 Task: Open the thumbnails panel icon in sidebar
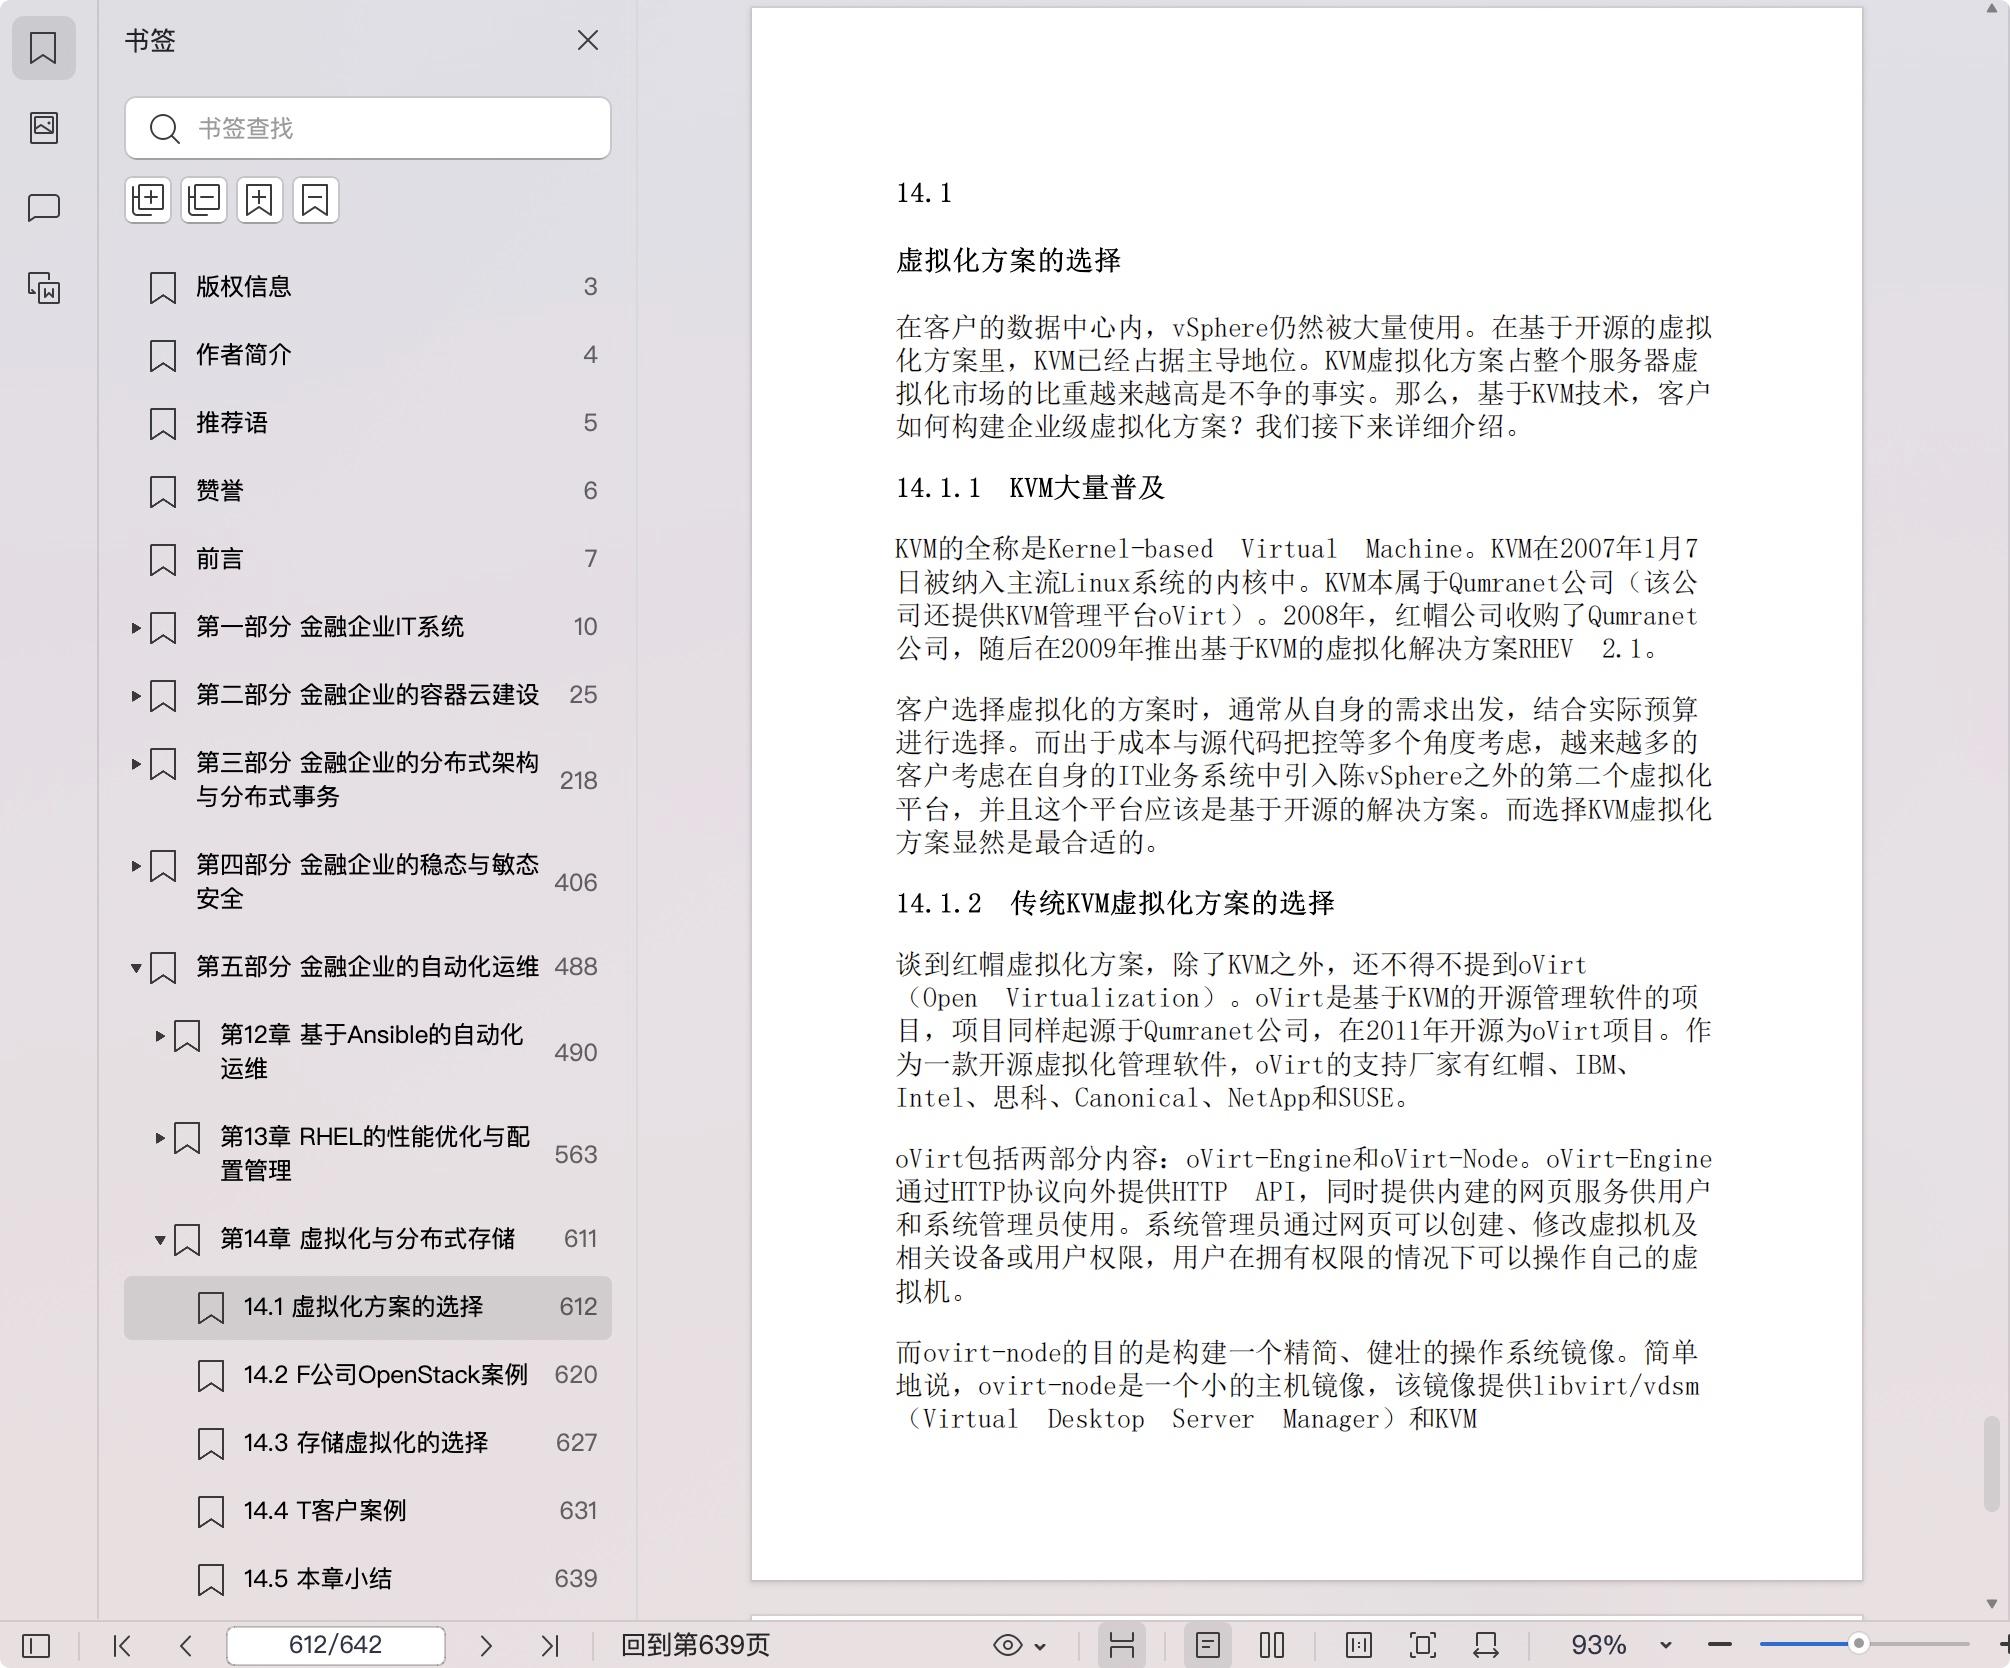pyautogui.click(x=43, y=127)
